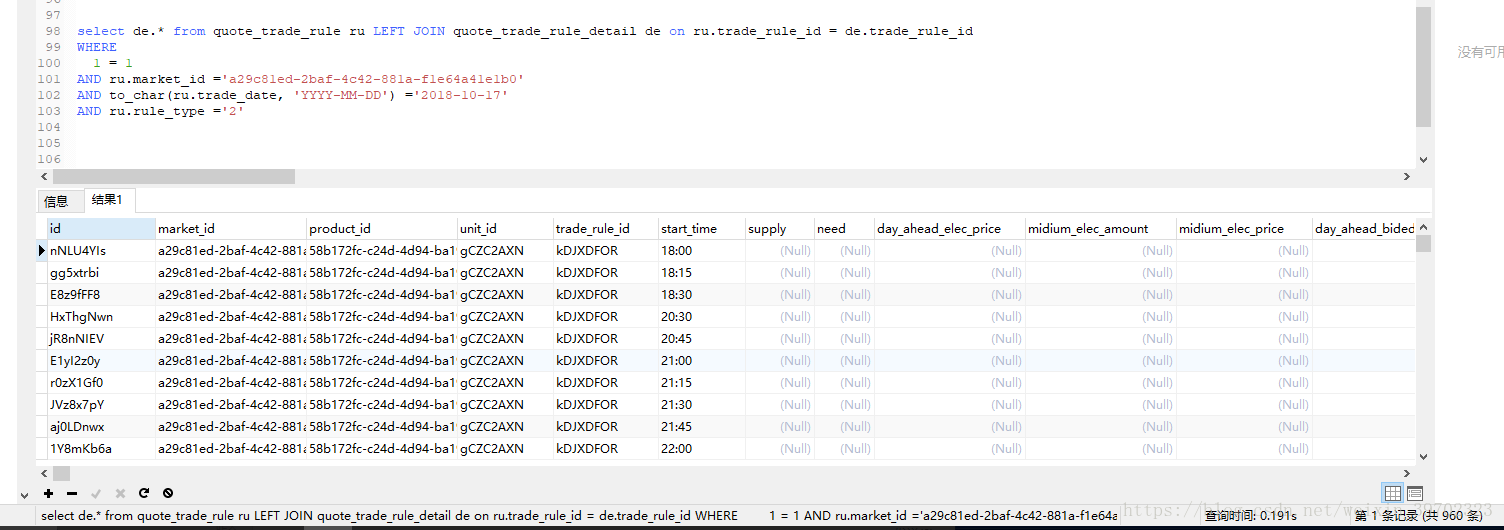The image size is (1504, 530).
Task: Discard changes with the X icon
Action: click(x=120, y=493)
